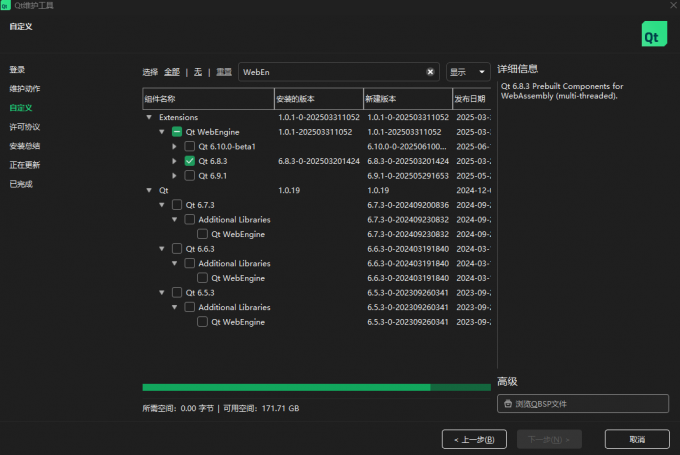The width and height of the screenshot is (680, 455).
Task: Select the 1.0.19 installed version cell
Action: (289, 190)
